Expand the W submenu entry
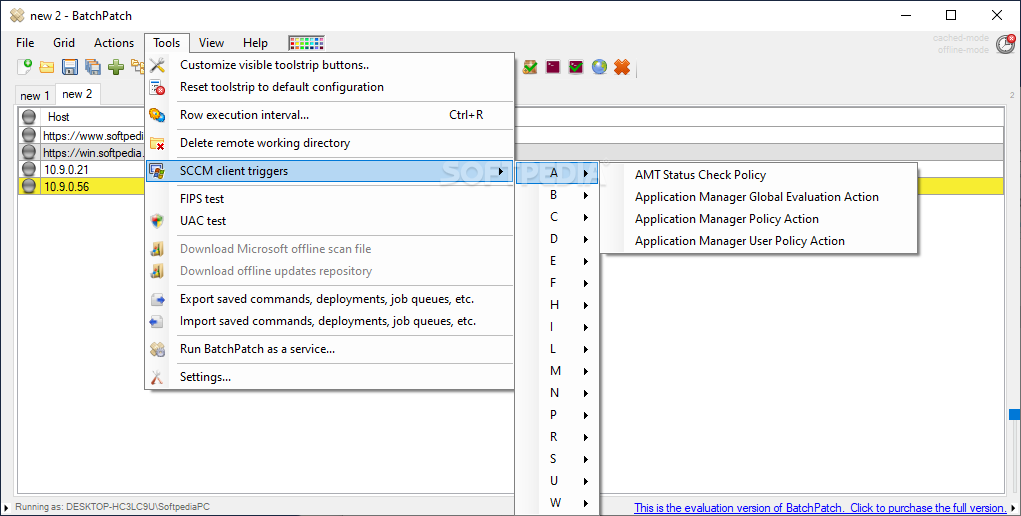 point(557,503)
